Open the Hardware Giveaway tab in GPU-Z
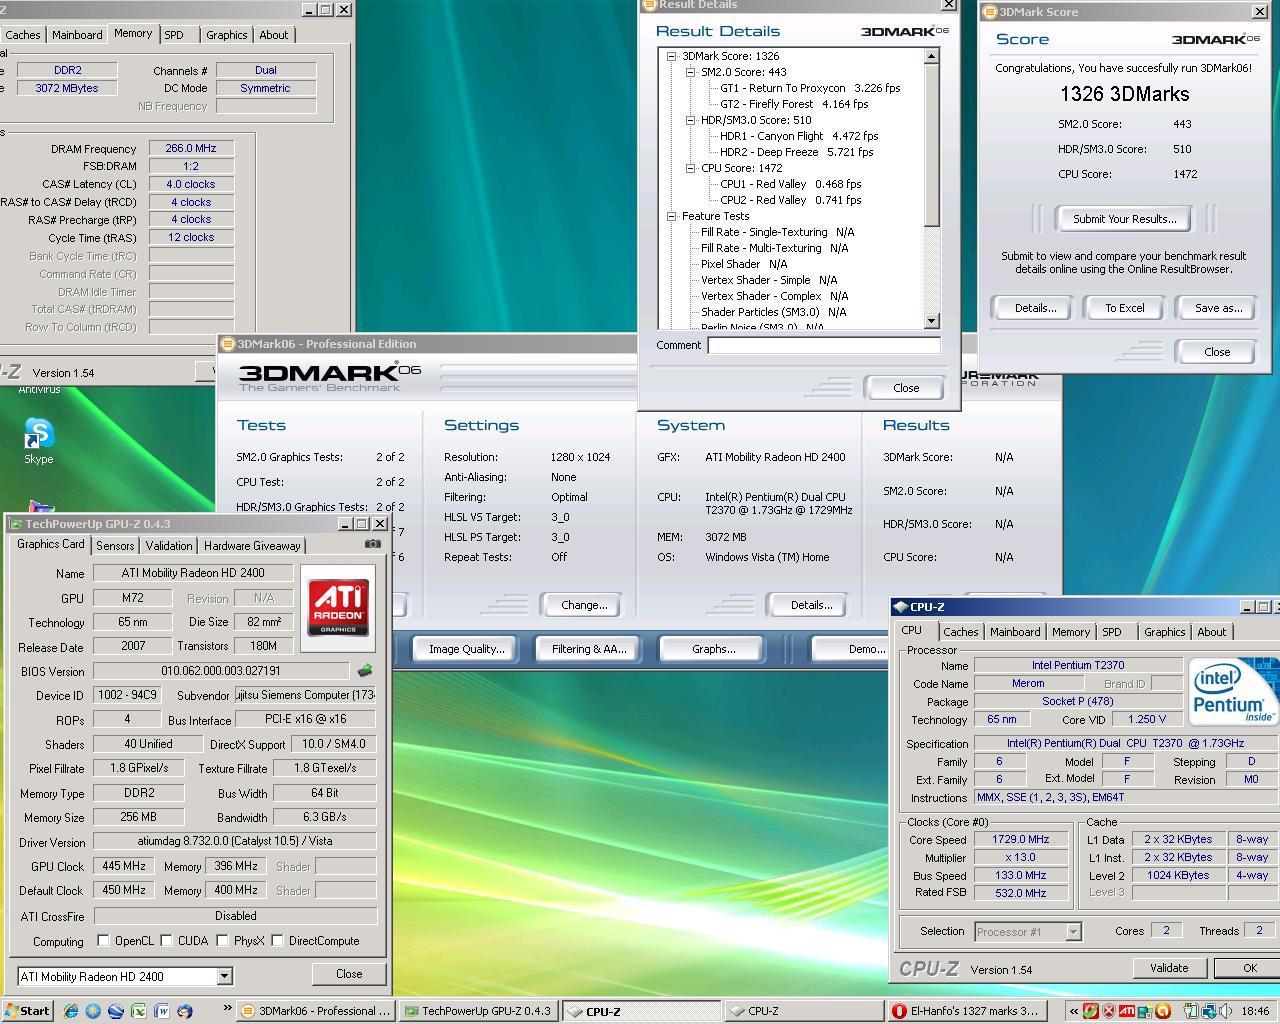1280x1024 pixels. tap(252, 546)
